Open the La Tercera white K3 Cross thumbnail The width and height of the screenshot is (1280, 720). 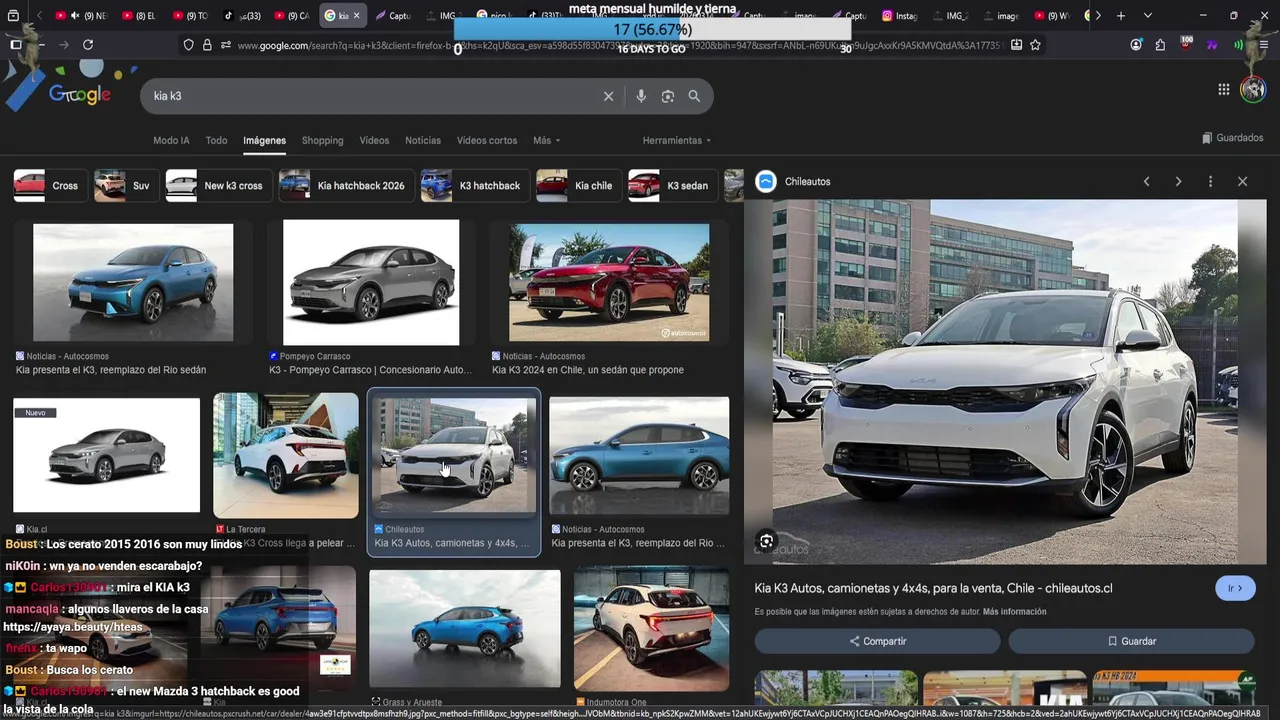[x=286, y=455]
